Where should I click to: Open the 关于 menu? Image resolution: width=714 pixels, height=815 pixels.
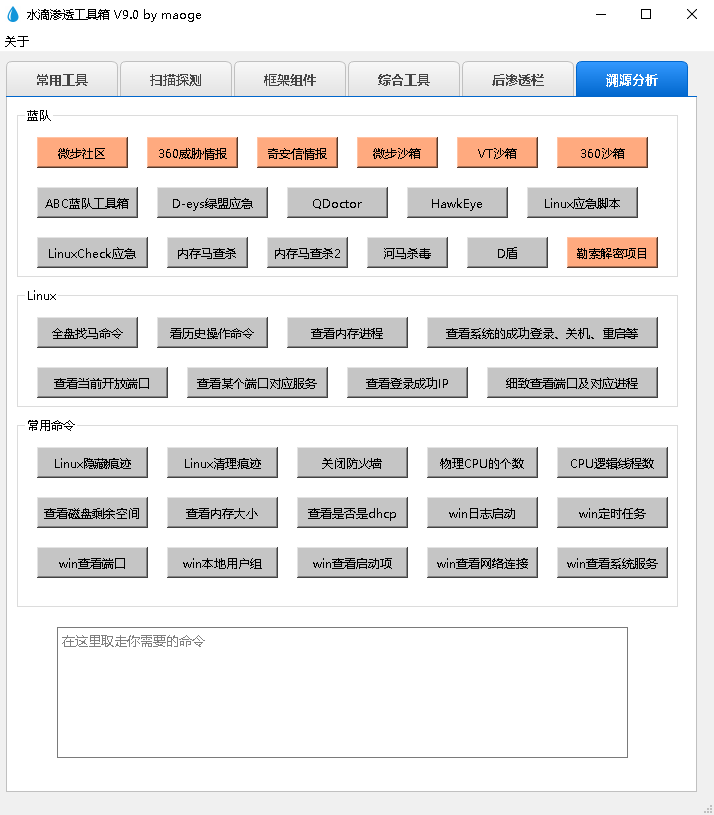pos(17,41)
